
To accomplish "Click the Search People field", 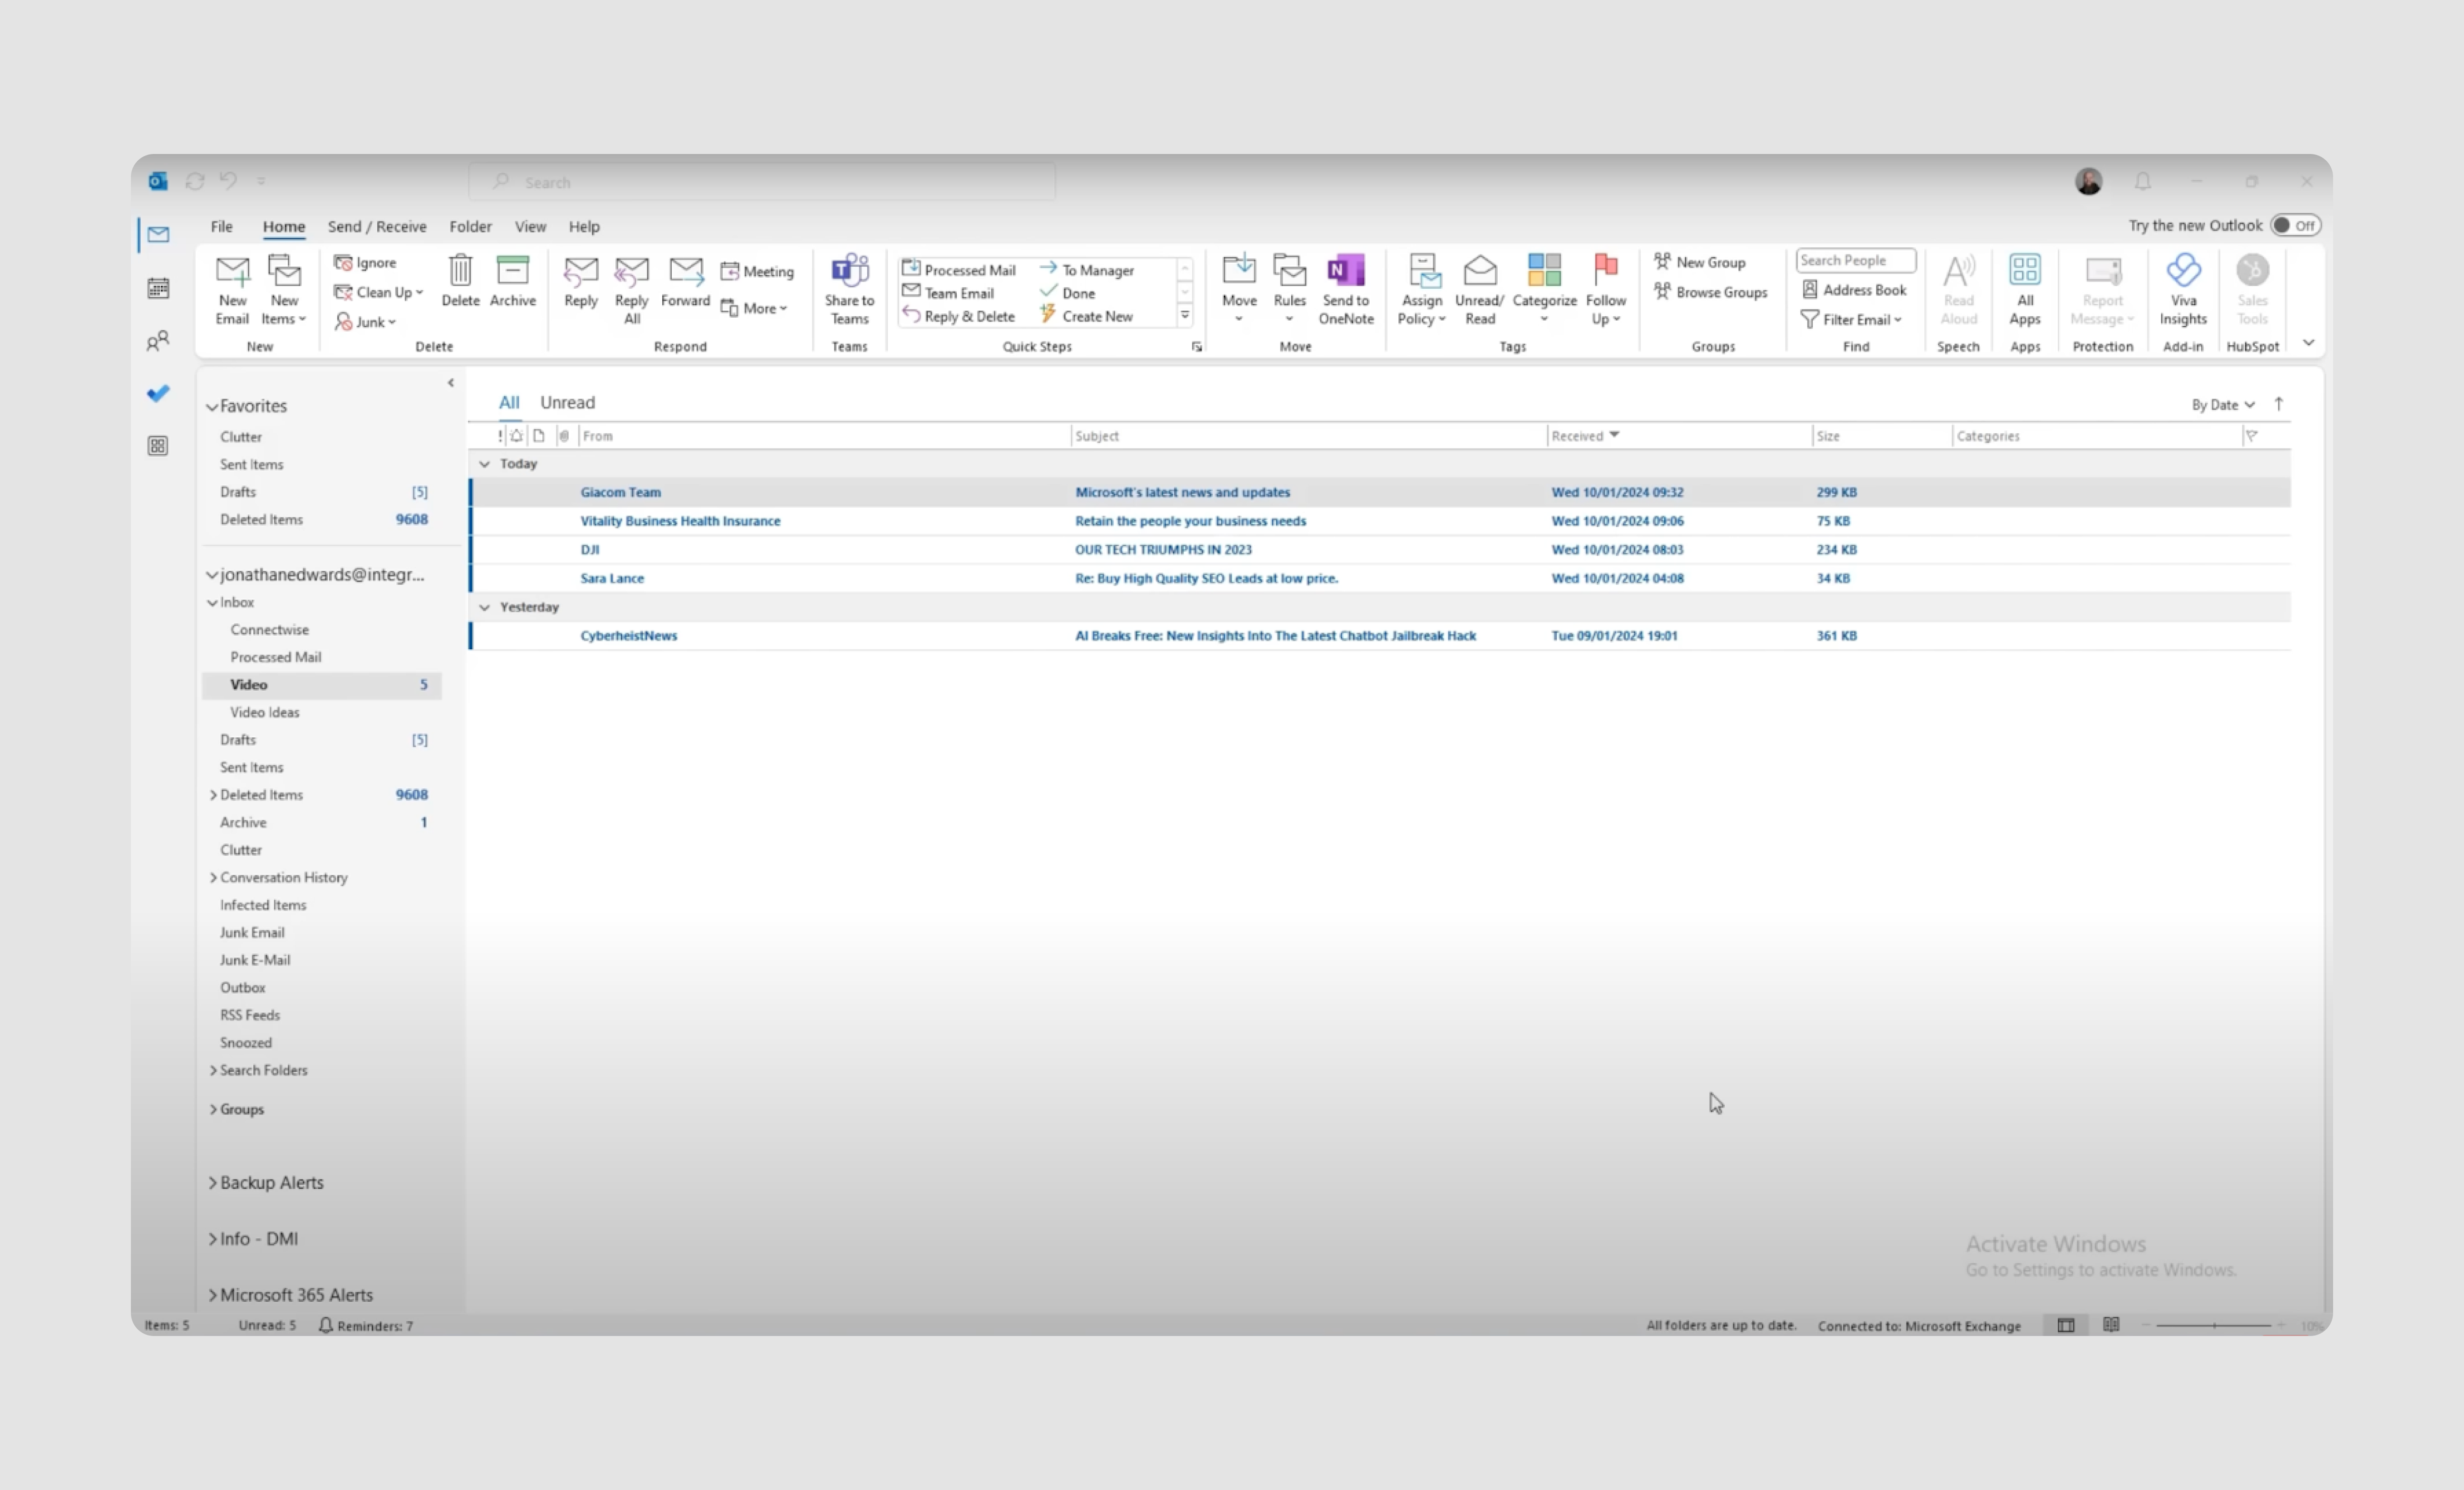I will point(1855,260).
